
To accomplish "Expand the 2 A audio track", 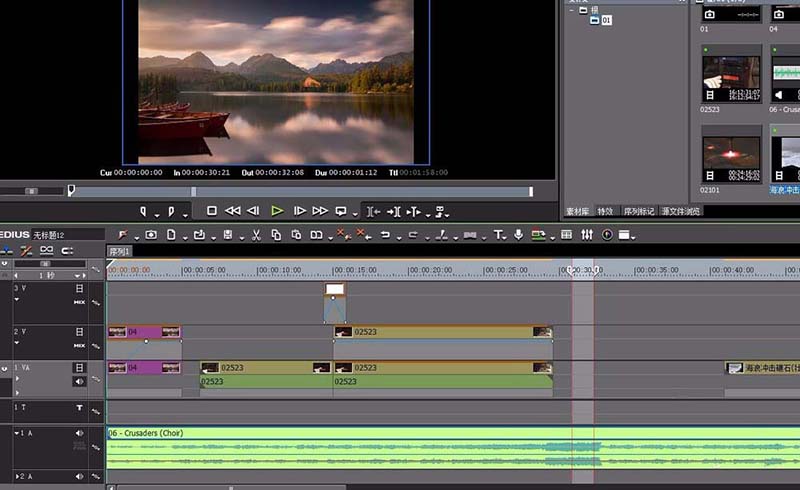I will 17,476.
